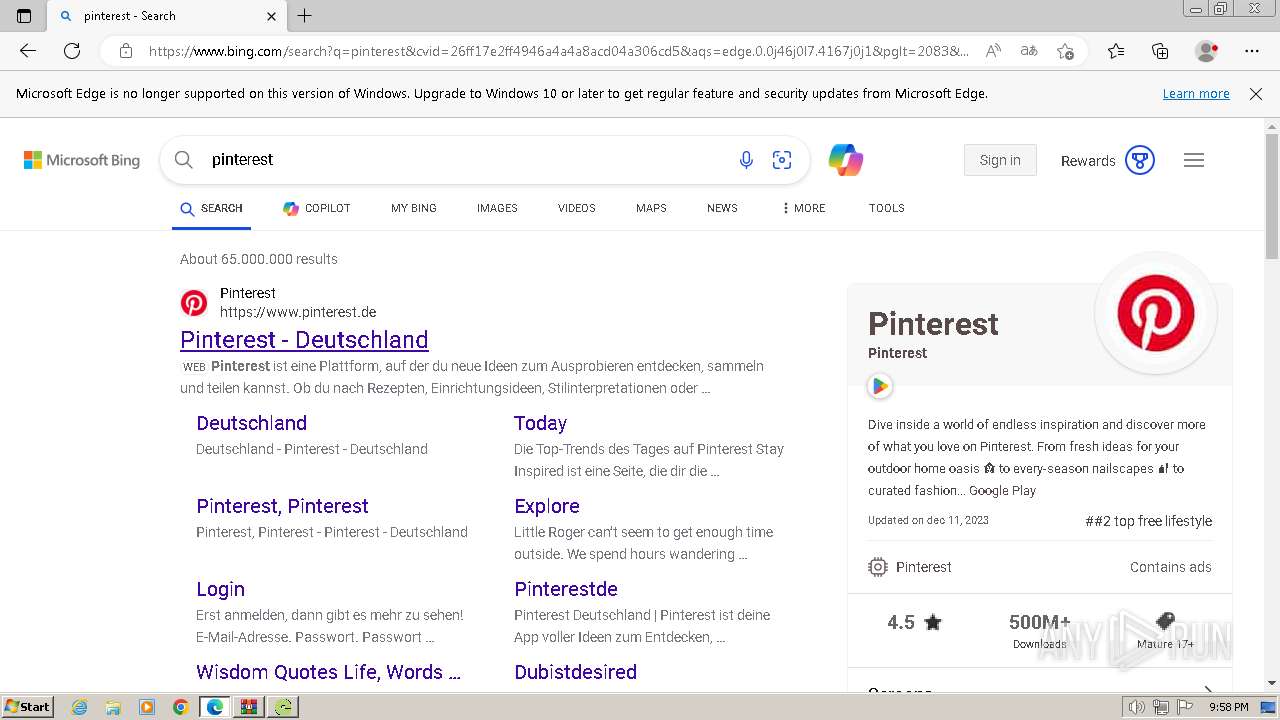Click the large Pinterest logo thumbnail

1156,313
